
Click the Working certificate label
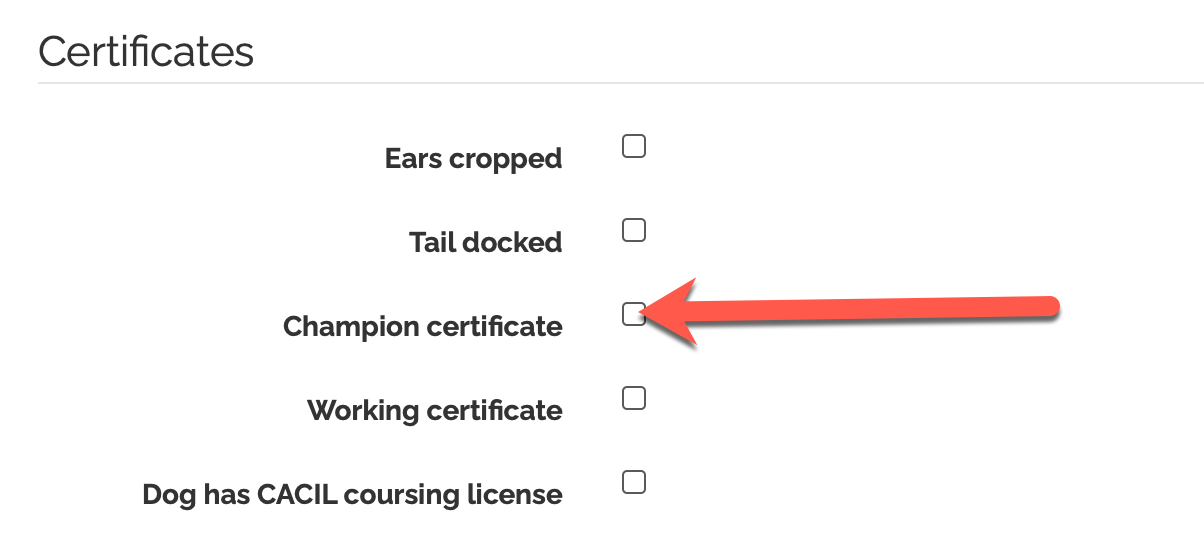click(x=434, y=411)
